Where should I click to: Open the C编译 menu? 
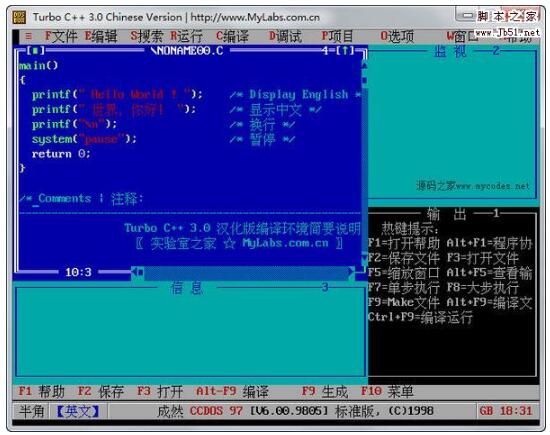pos(232,36)
